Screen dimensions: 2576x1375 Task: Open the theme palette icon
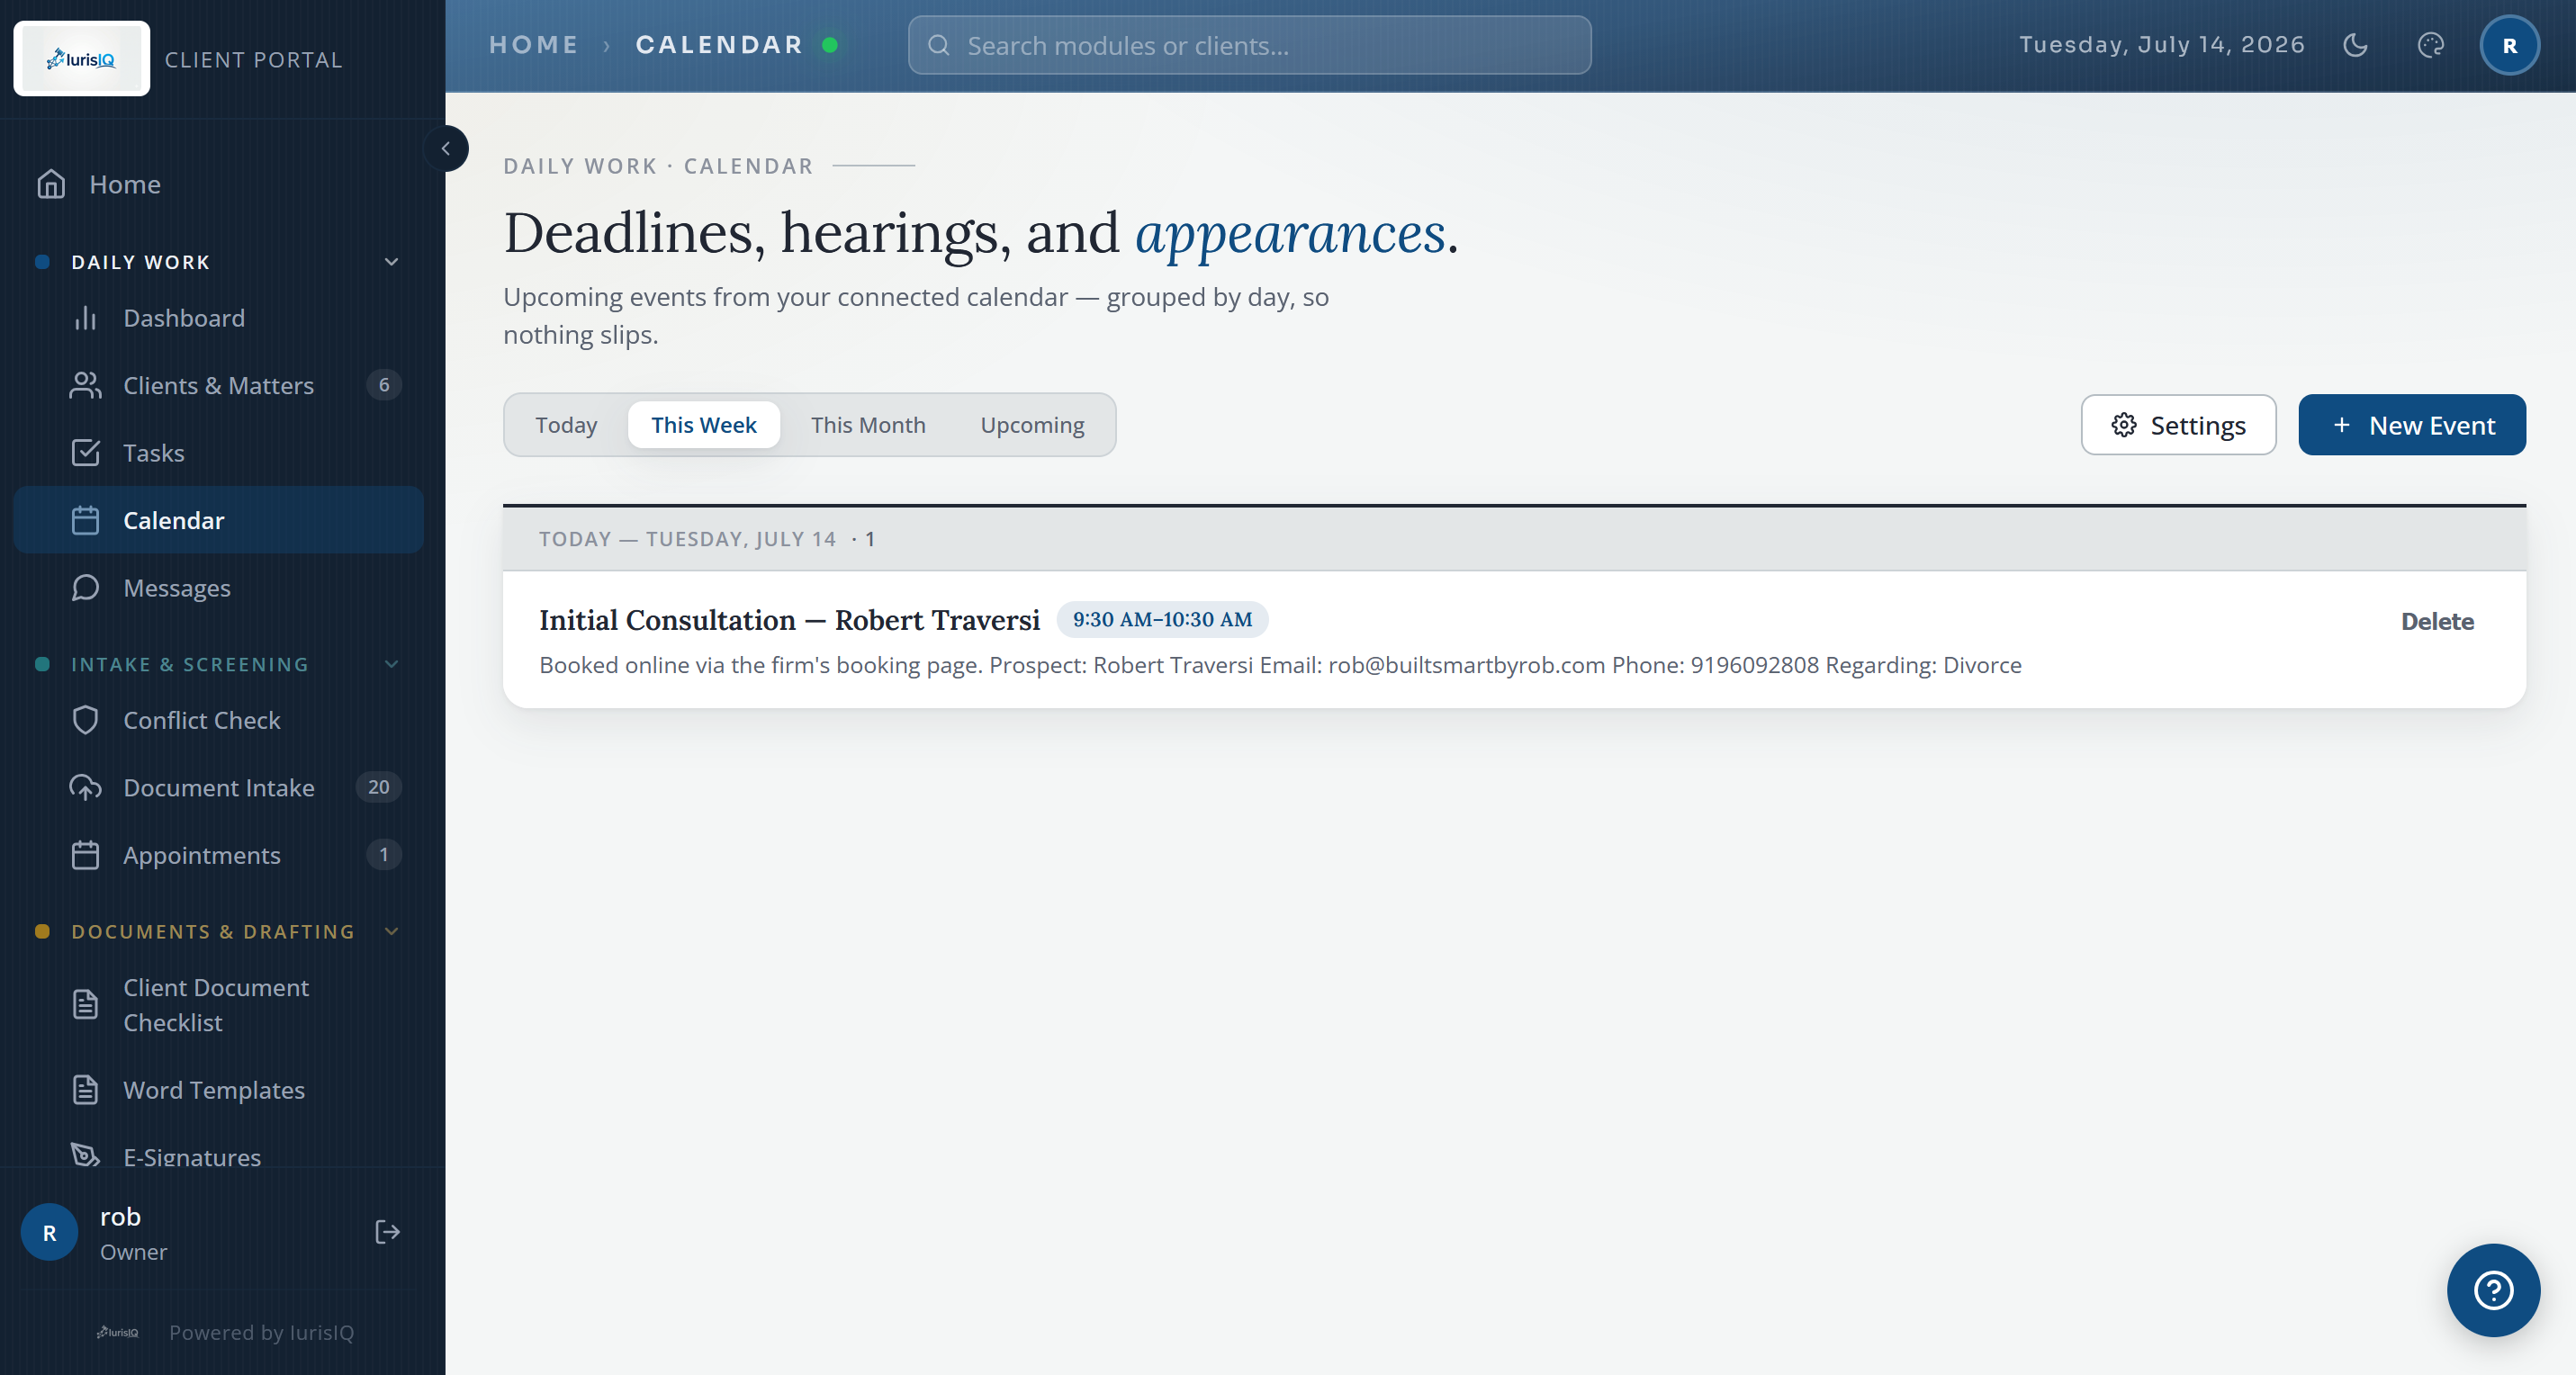click(x=2430, y=45)
